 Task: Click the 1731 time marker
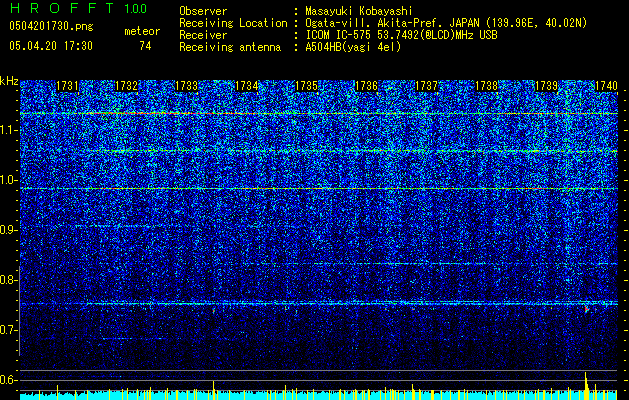click(x=67, y=86)
